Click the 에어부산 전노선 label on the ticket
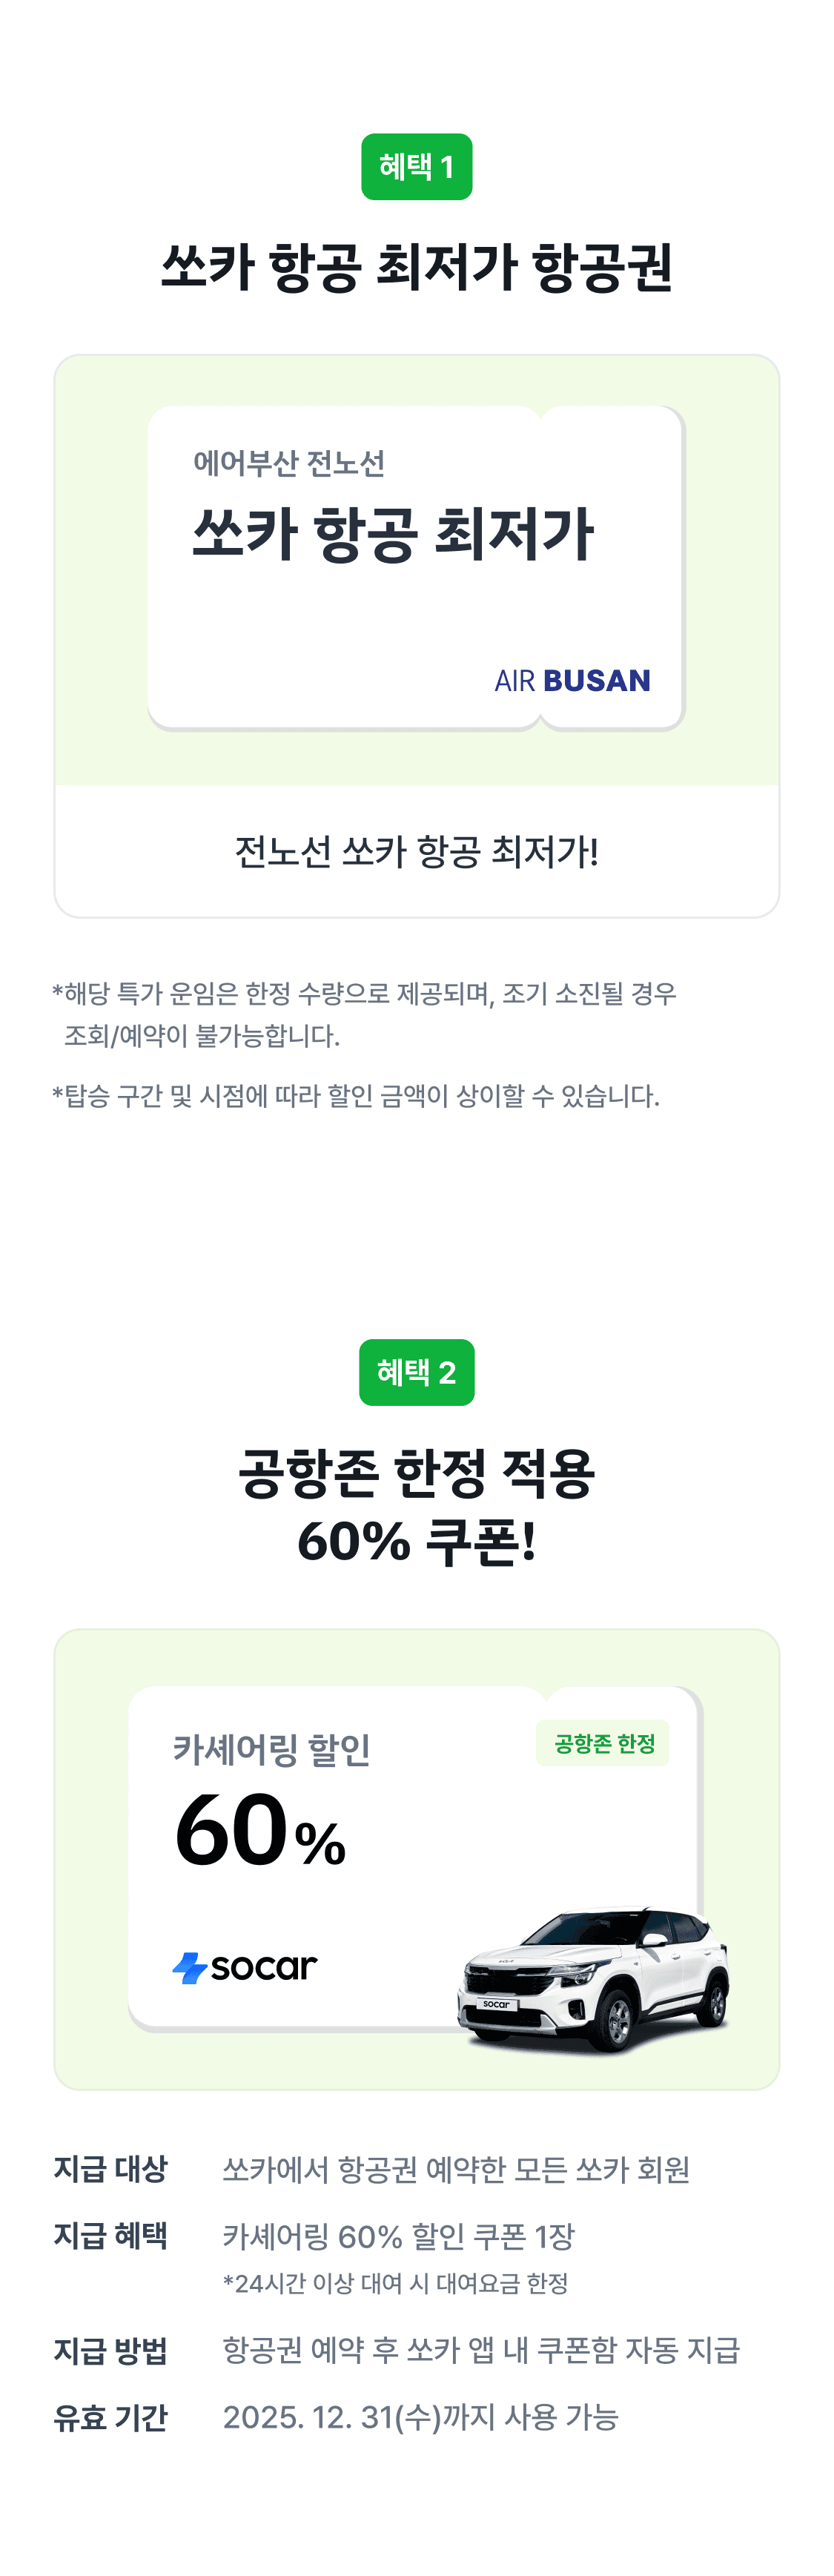834x2576 pixels. pos(289,463)
